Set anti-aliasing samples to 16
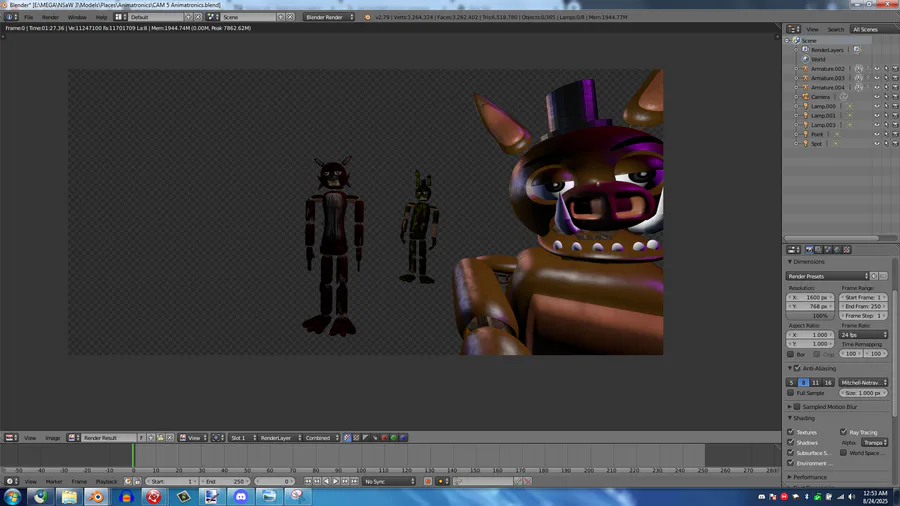 [x=828, y=383]
